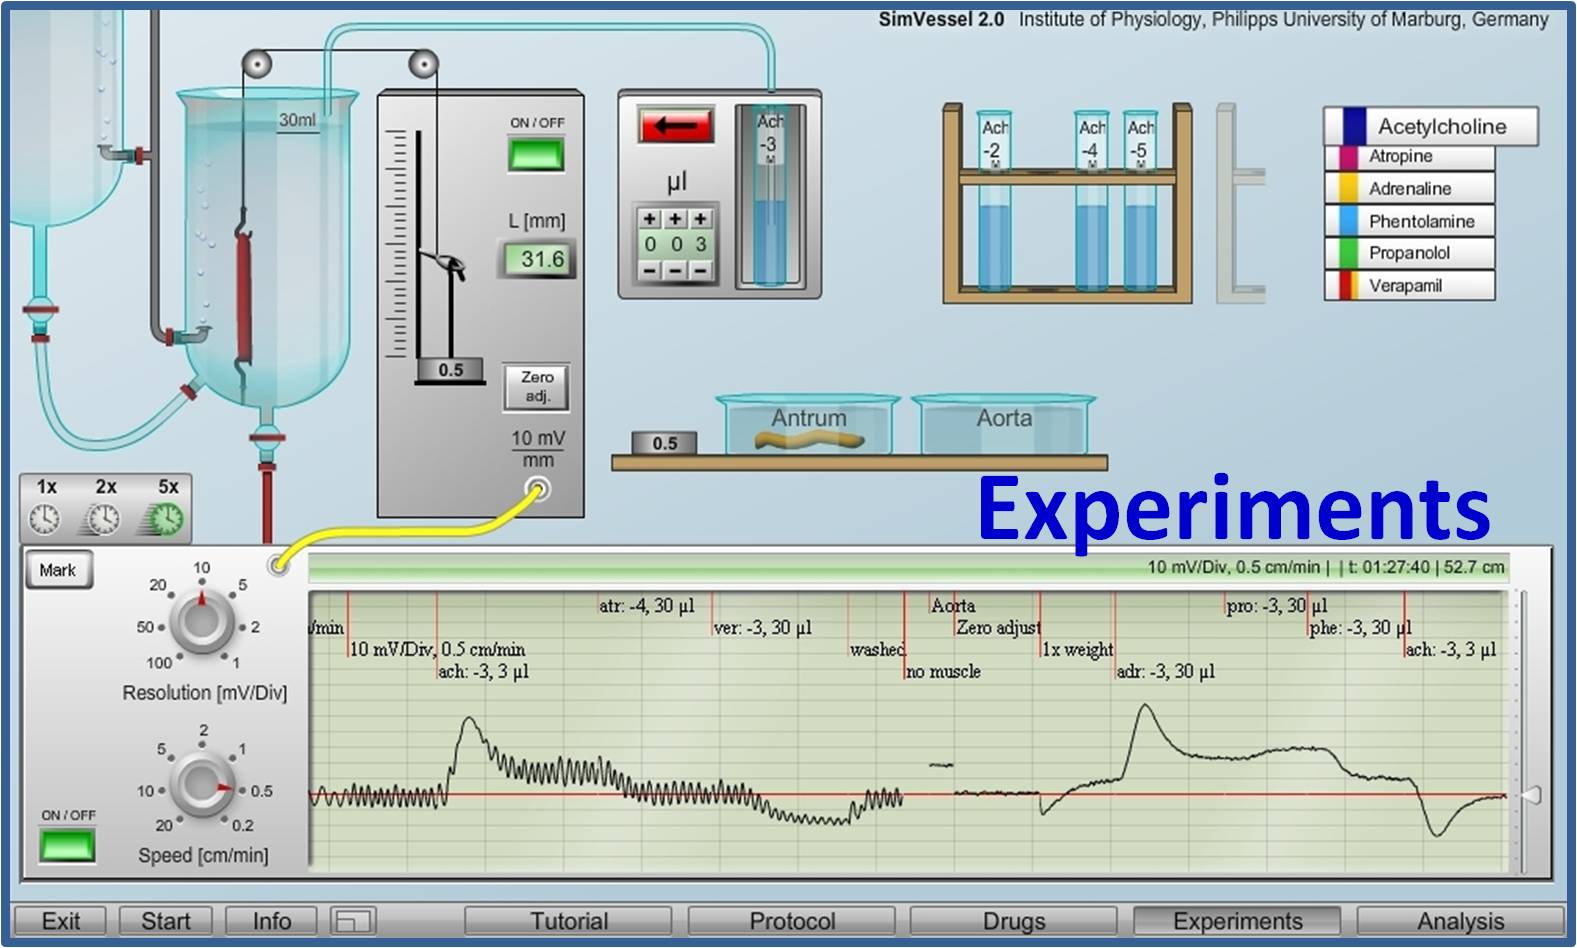The height and width of the screenshot is (948, 1577).
Task: Increase the microliter hundreds digit
Action: pyautogui.click(x=650, y=219)
